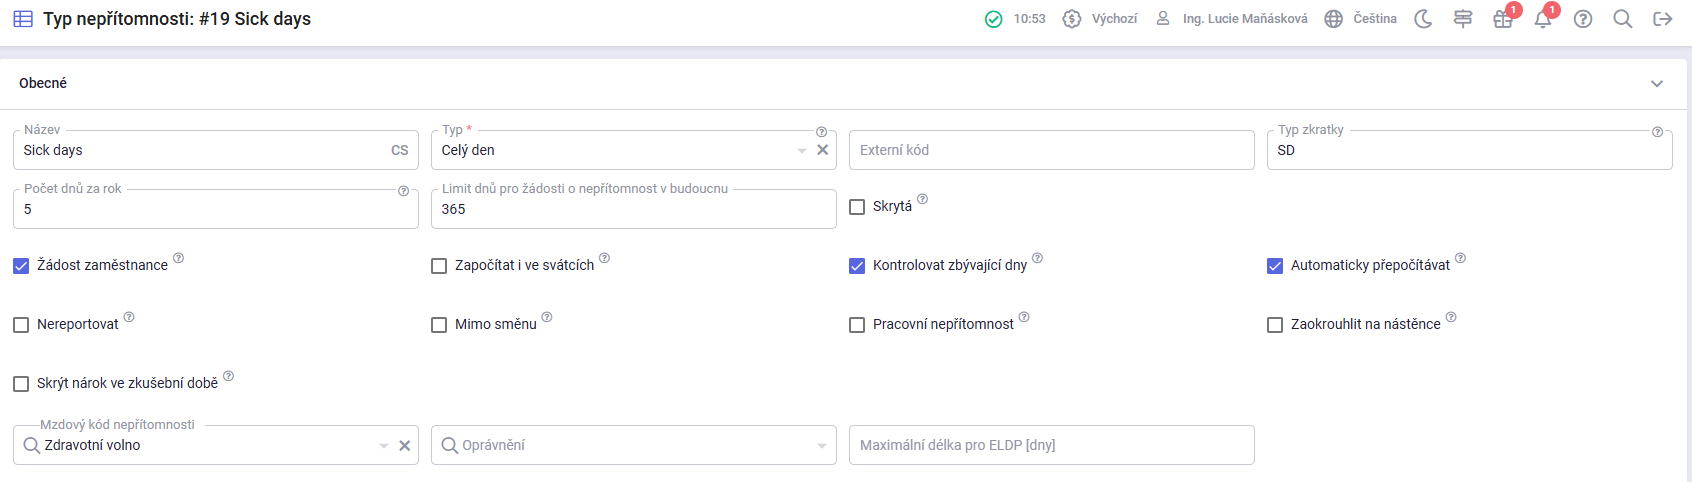
Task: Uncheck Žádost zaměstnance checkbox
Action: click(21, 266)
